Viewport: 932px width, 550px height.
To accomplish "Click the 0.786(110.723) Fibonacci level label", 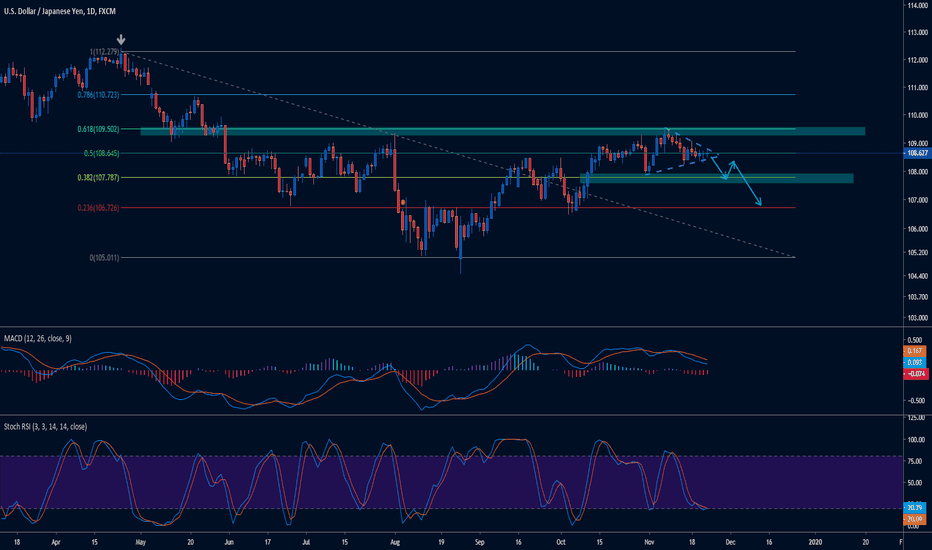I will (97, 95).
